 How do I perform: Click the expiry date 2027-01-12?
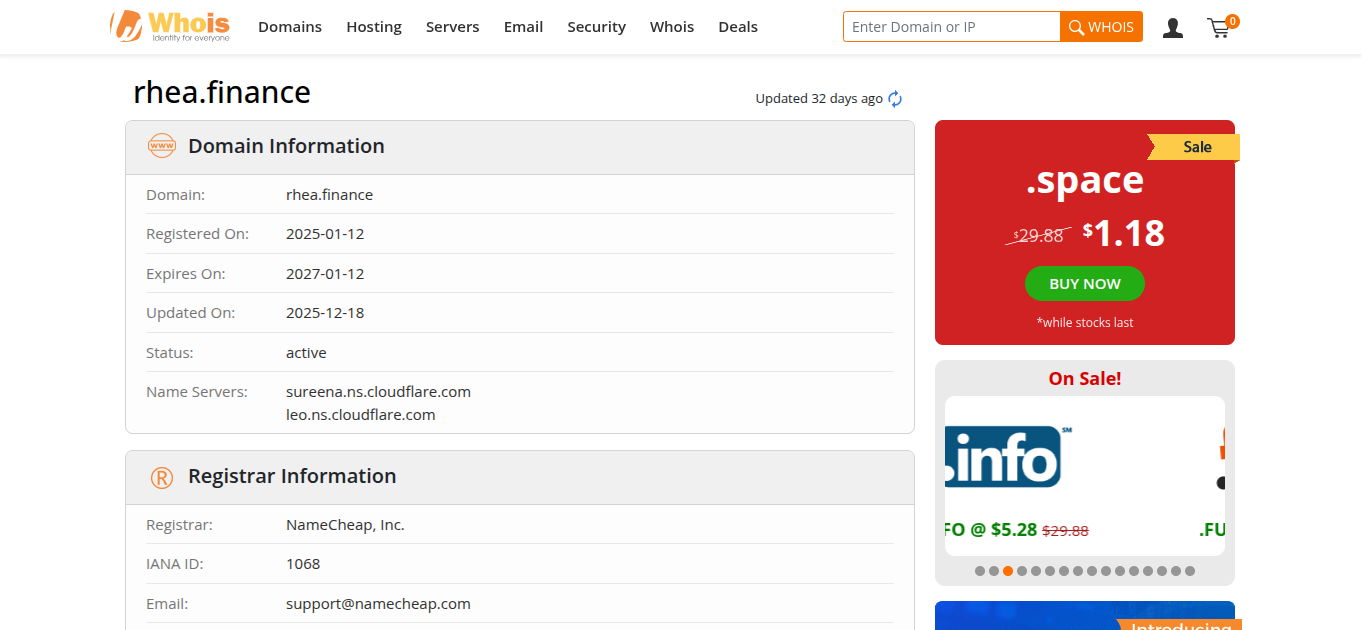[325, 274]
